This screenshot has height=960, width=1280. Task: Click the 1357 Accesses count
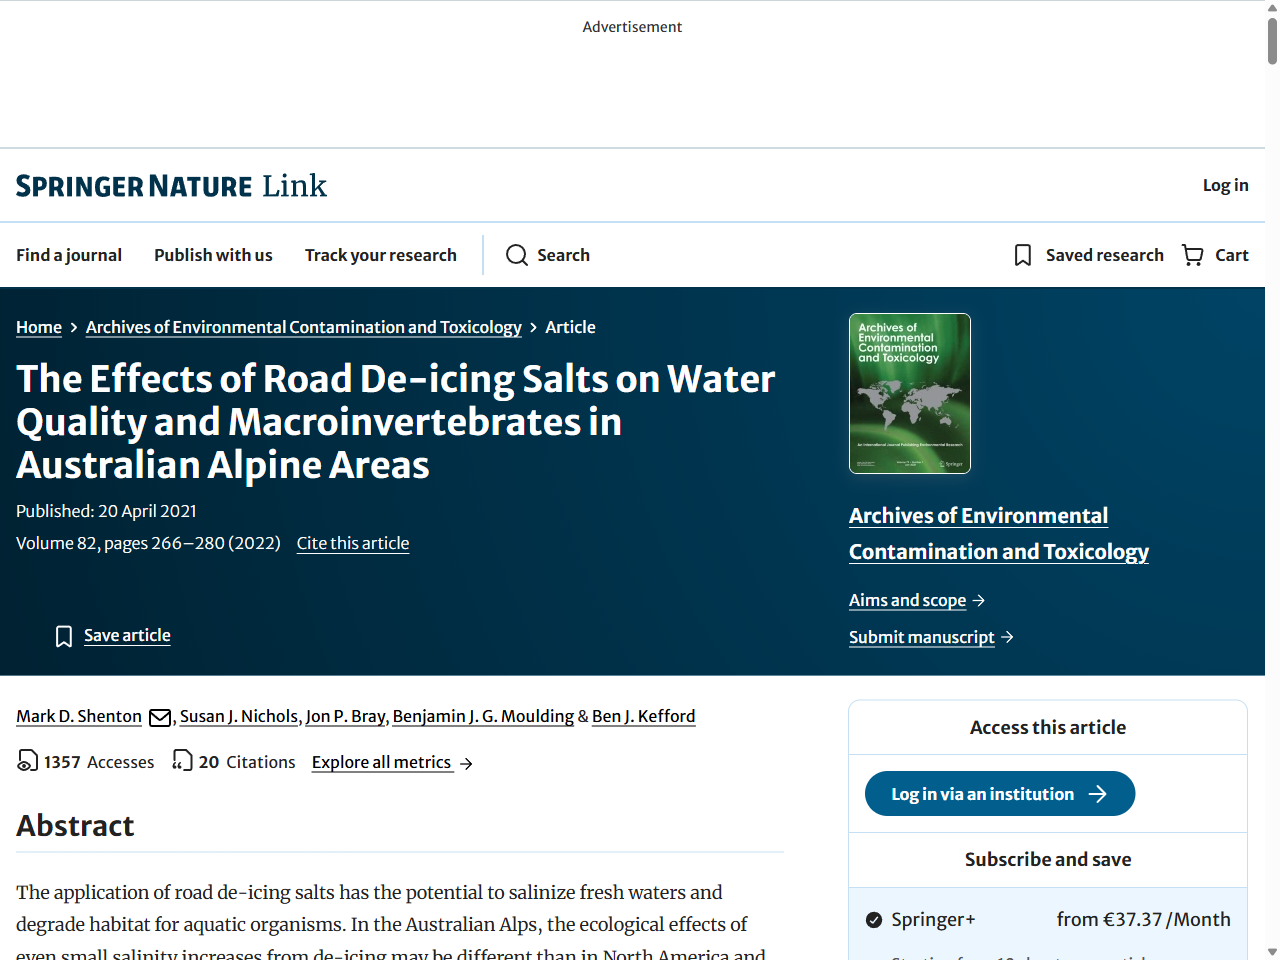tap(99, 762)
